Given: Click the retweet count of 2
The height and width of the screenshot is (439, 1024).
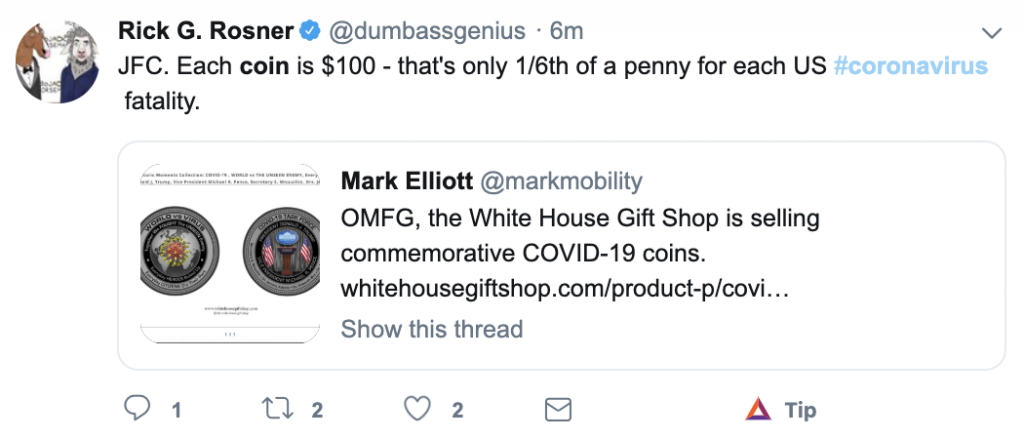Looking at the screenshot, I should pos(317,410).
